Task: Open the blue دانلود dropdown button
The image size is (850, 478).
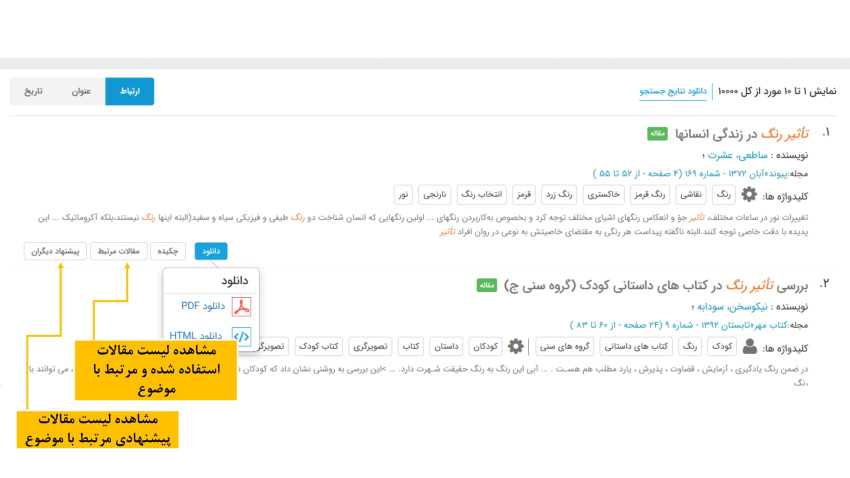Action: pos(211,251)
